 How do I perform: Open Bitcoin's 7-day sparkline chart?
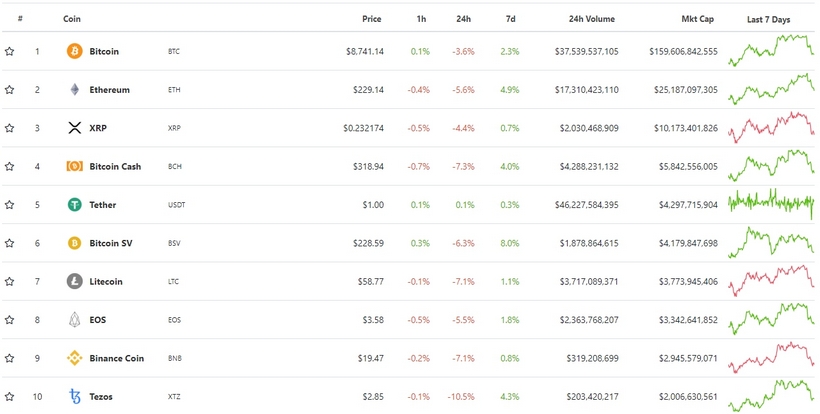point(771,51)
